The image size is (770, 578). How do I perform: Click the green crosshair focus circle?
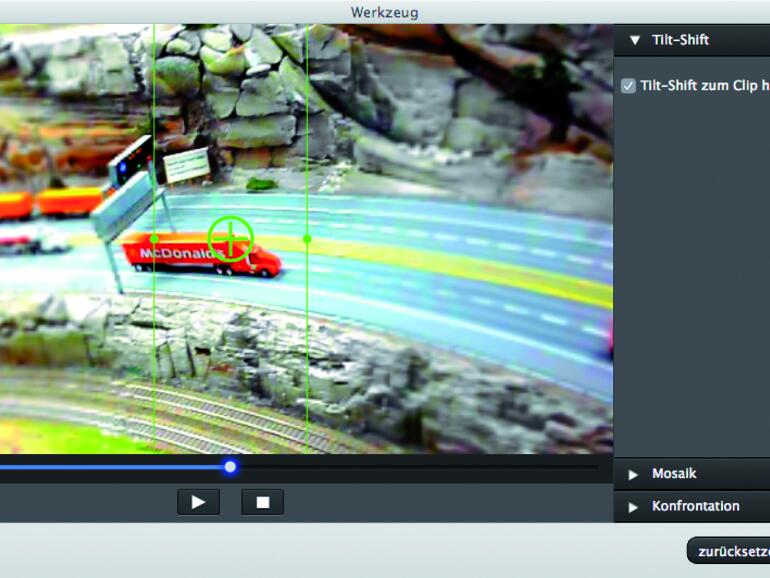coord(230,238)
